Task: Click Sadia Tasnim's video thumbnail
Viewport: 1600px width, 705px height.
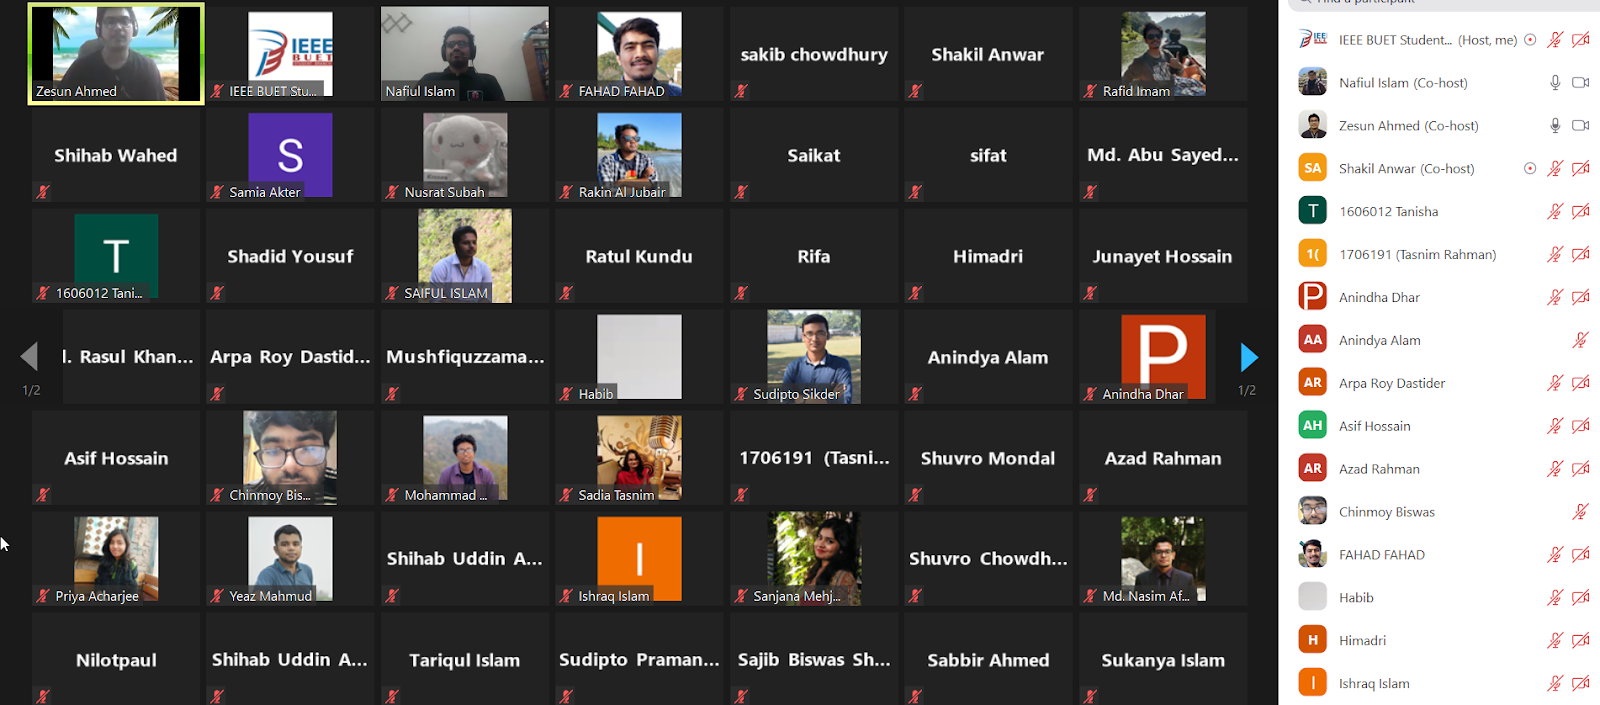Action: pos(639,457)
